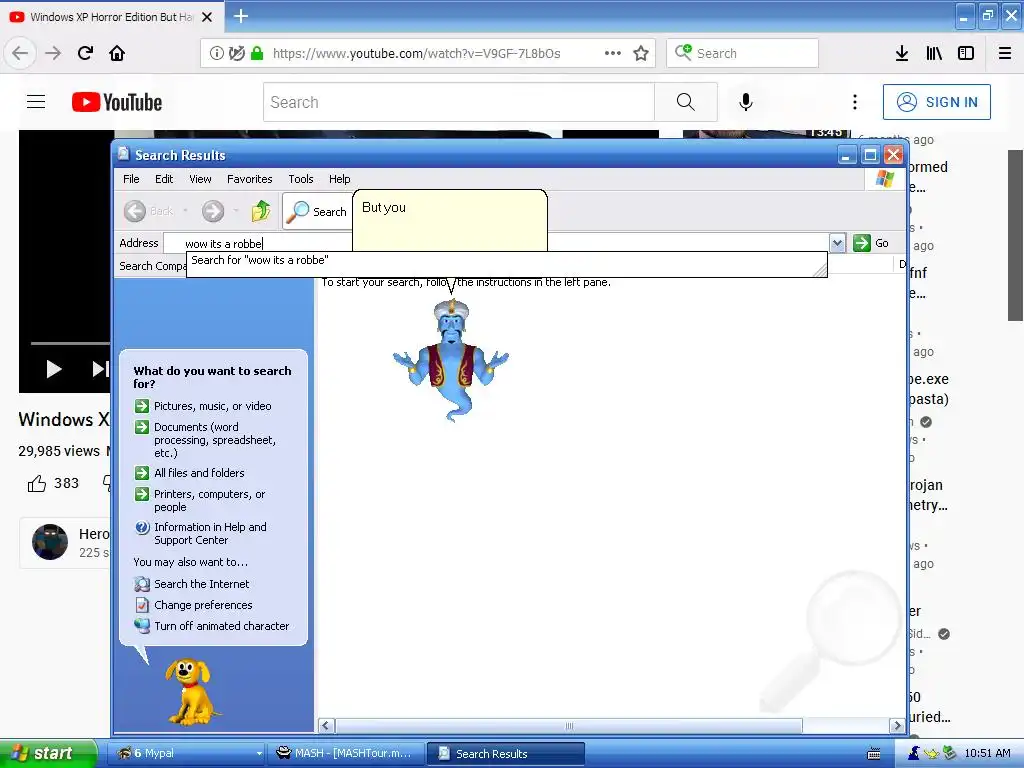This screenshot has height=768, width=1024.
Task: Open File menu in Search Results
Action: 131,179
